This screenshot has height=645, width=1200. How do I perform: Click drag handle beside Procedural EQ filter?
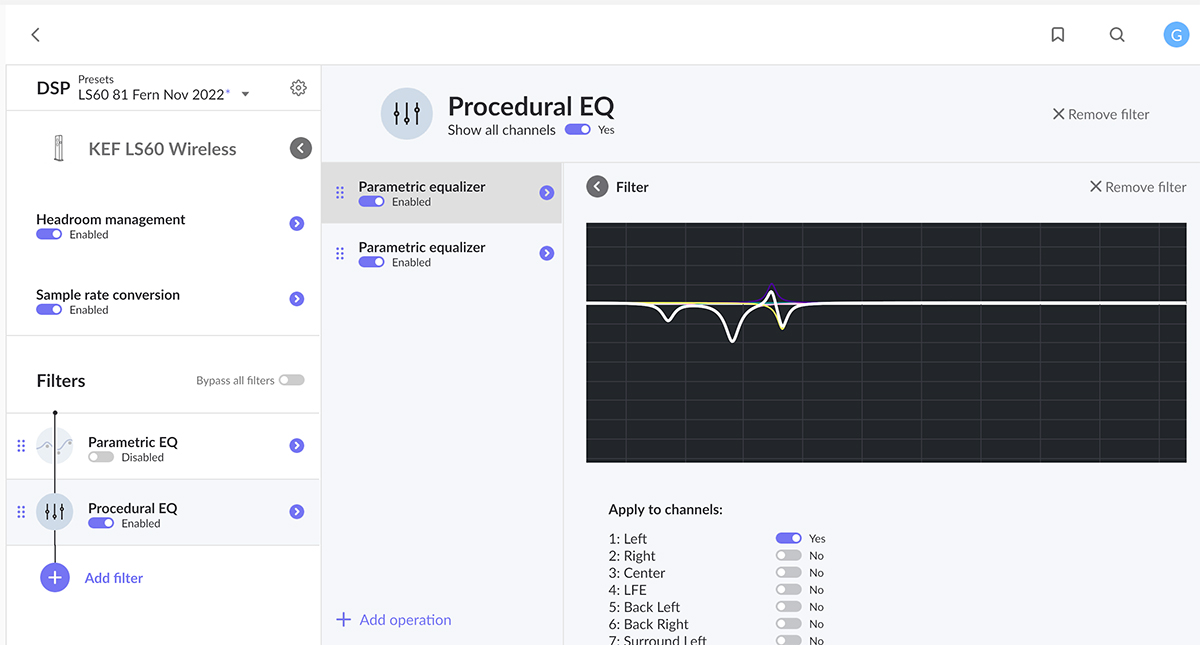tap(21, 512)
